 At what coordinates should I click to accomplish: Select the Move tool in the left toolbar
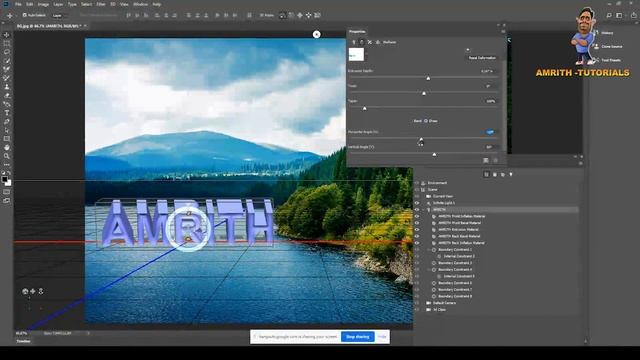coord(7,35)
